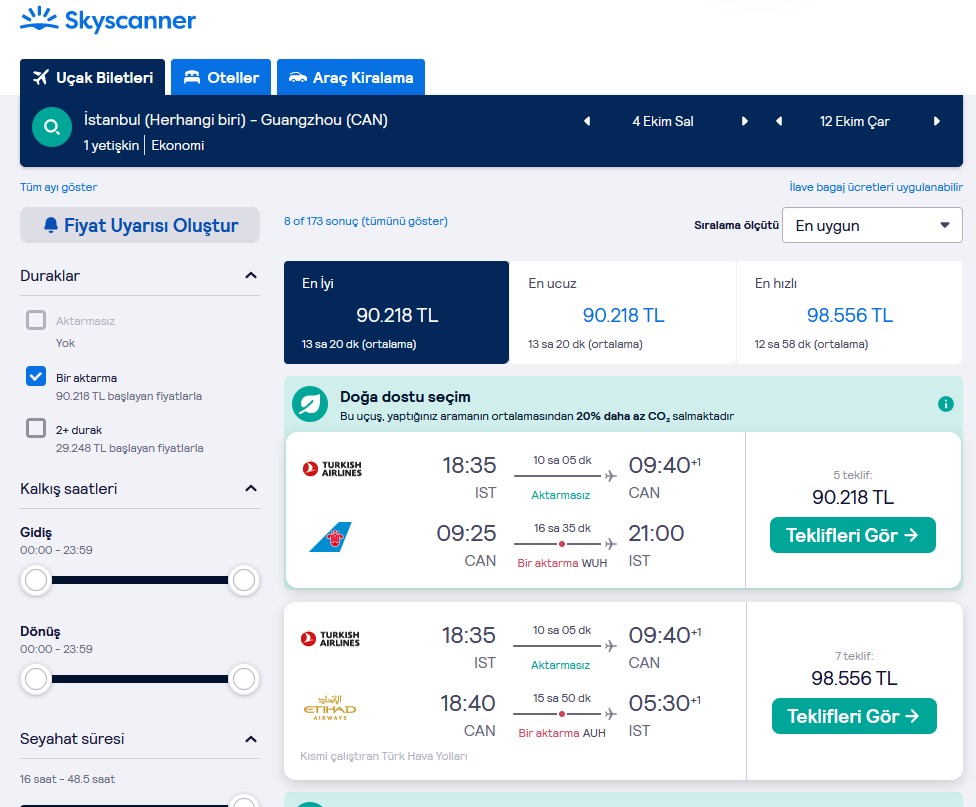The width and height of the screenshot is (976, 807).
Task: Click İlave bagaj ücretleri uygulanabilir link
Action: (876, 187)
